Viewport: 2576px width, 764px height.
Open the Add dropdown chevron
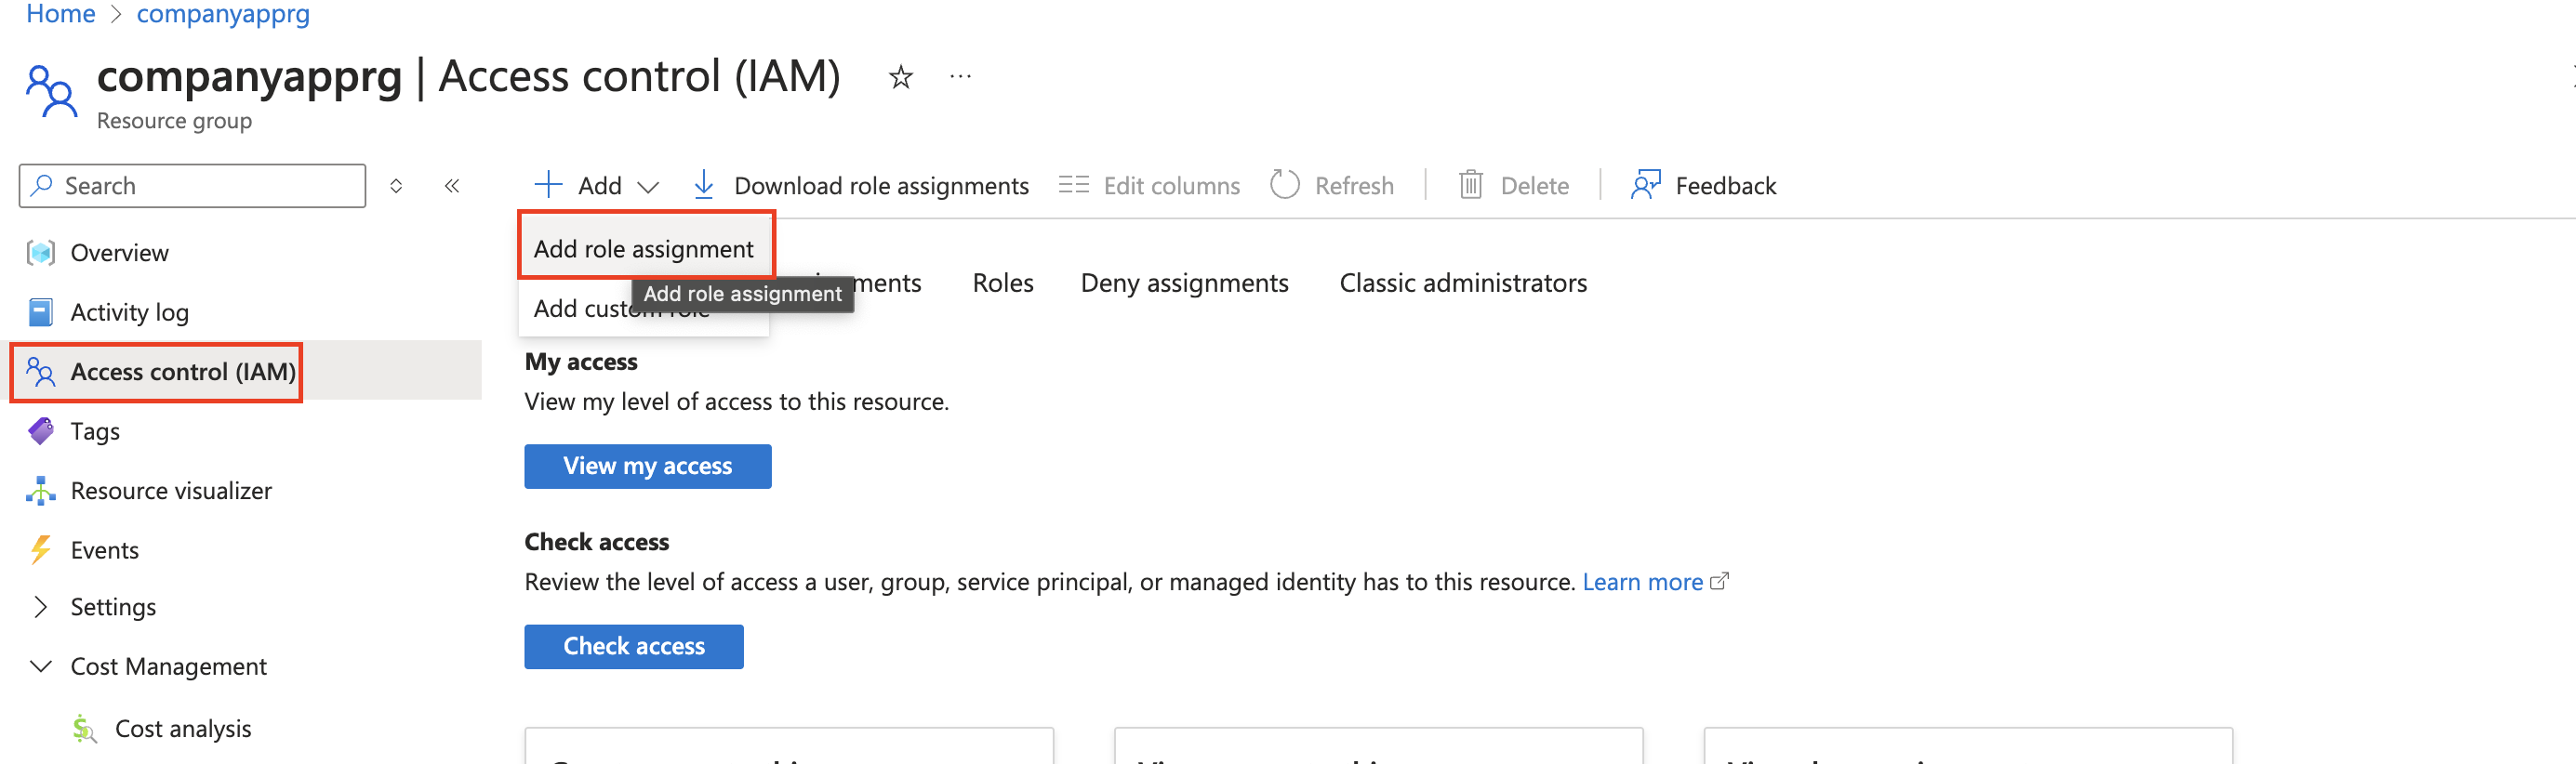click(648, 187)
